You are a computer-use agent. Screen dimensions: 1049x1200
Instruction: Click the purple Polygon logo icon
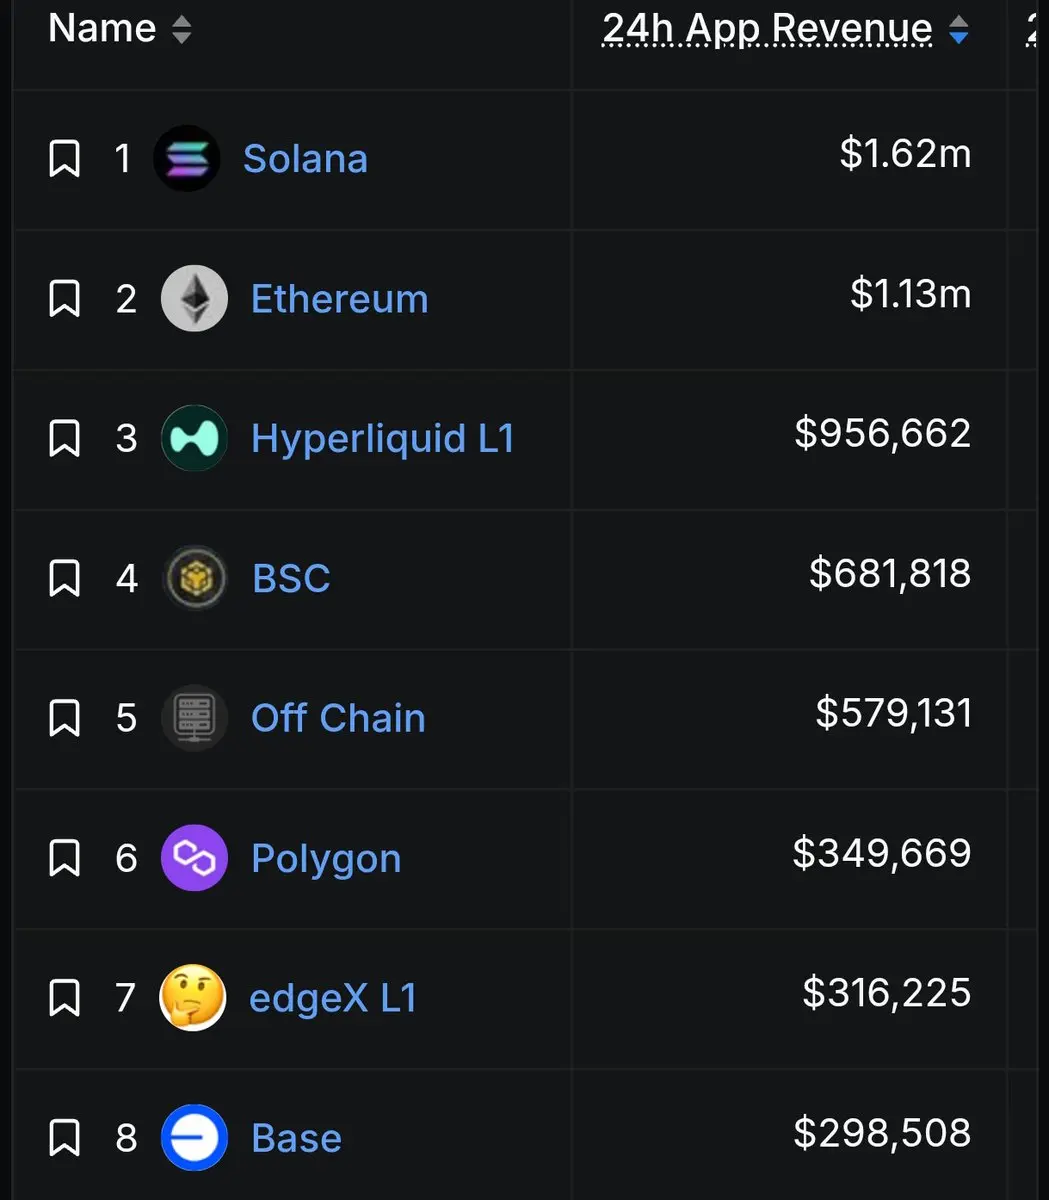coord(194,858)
